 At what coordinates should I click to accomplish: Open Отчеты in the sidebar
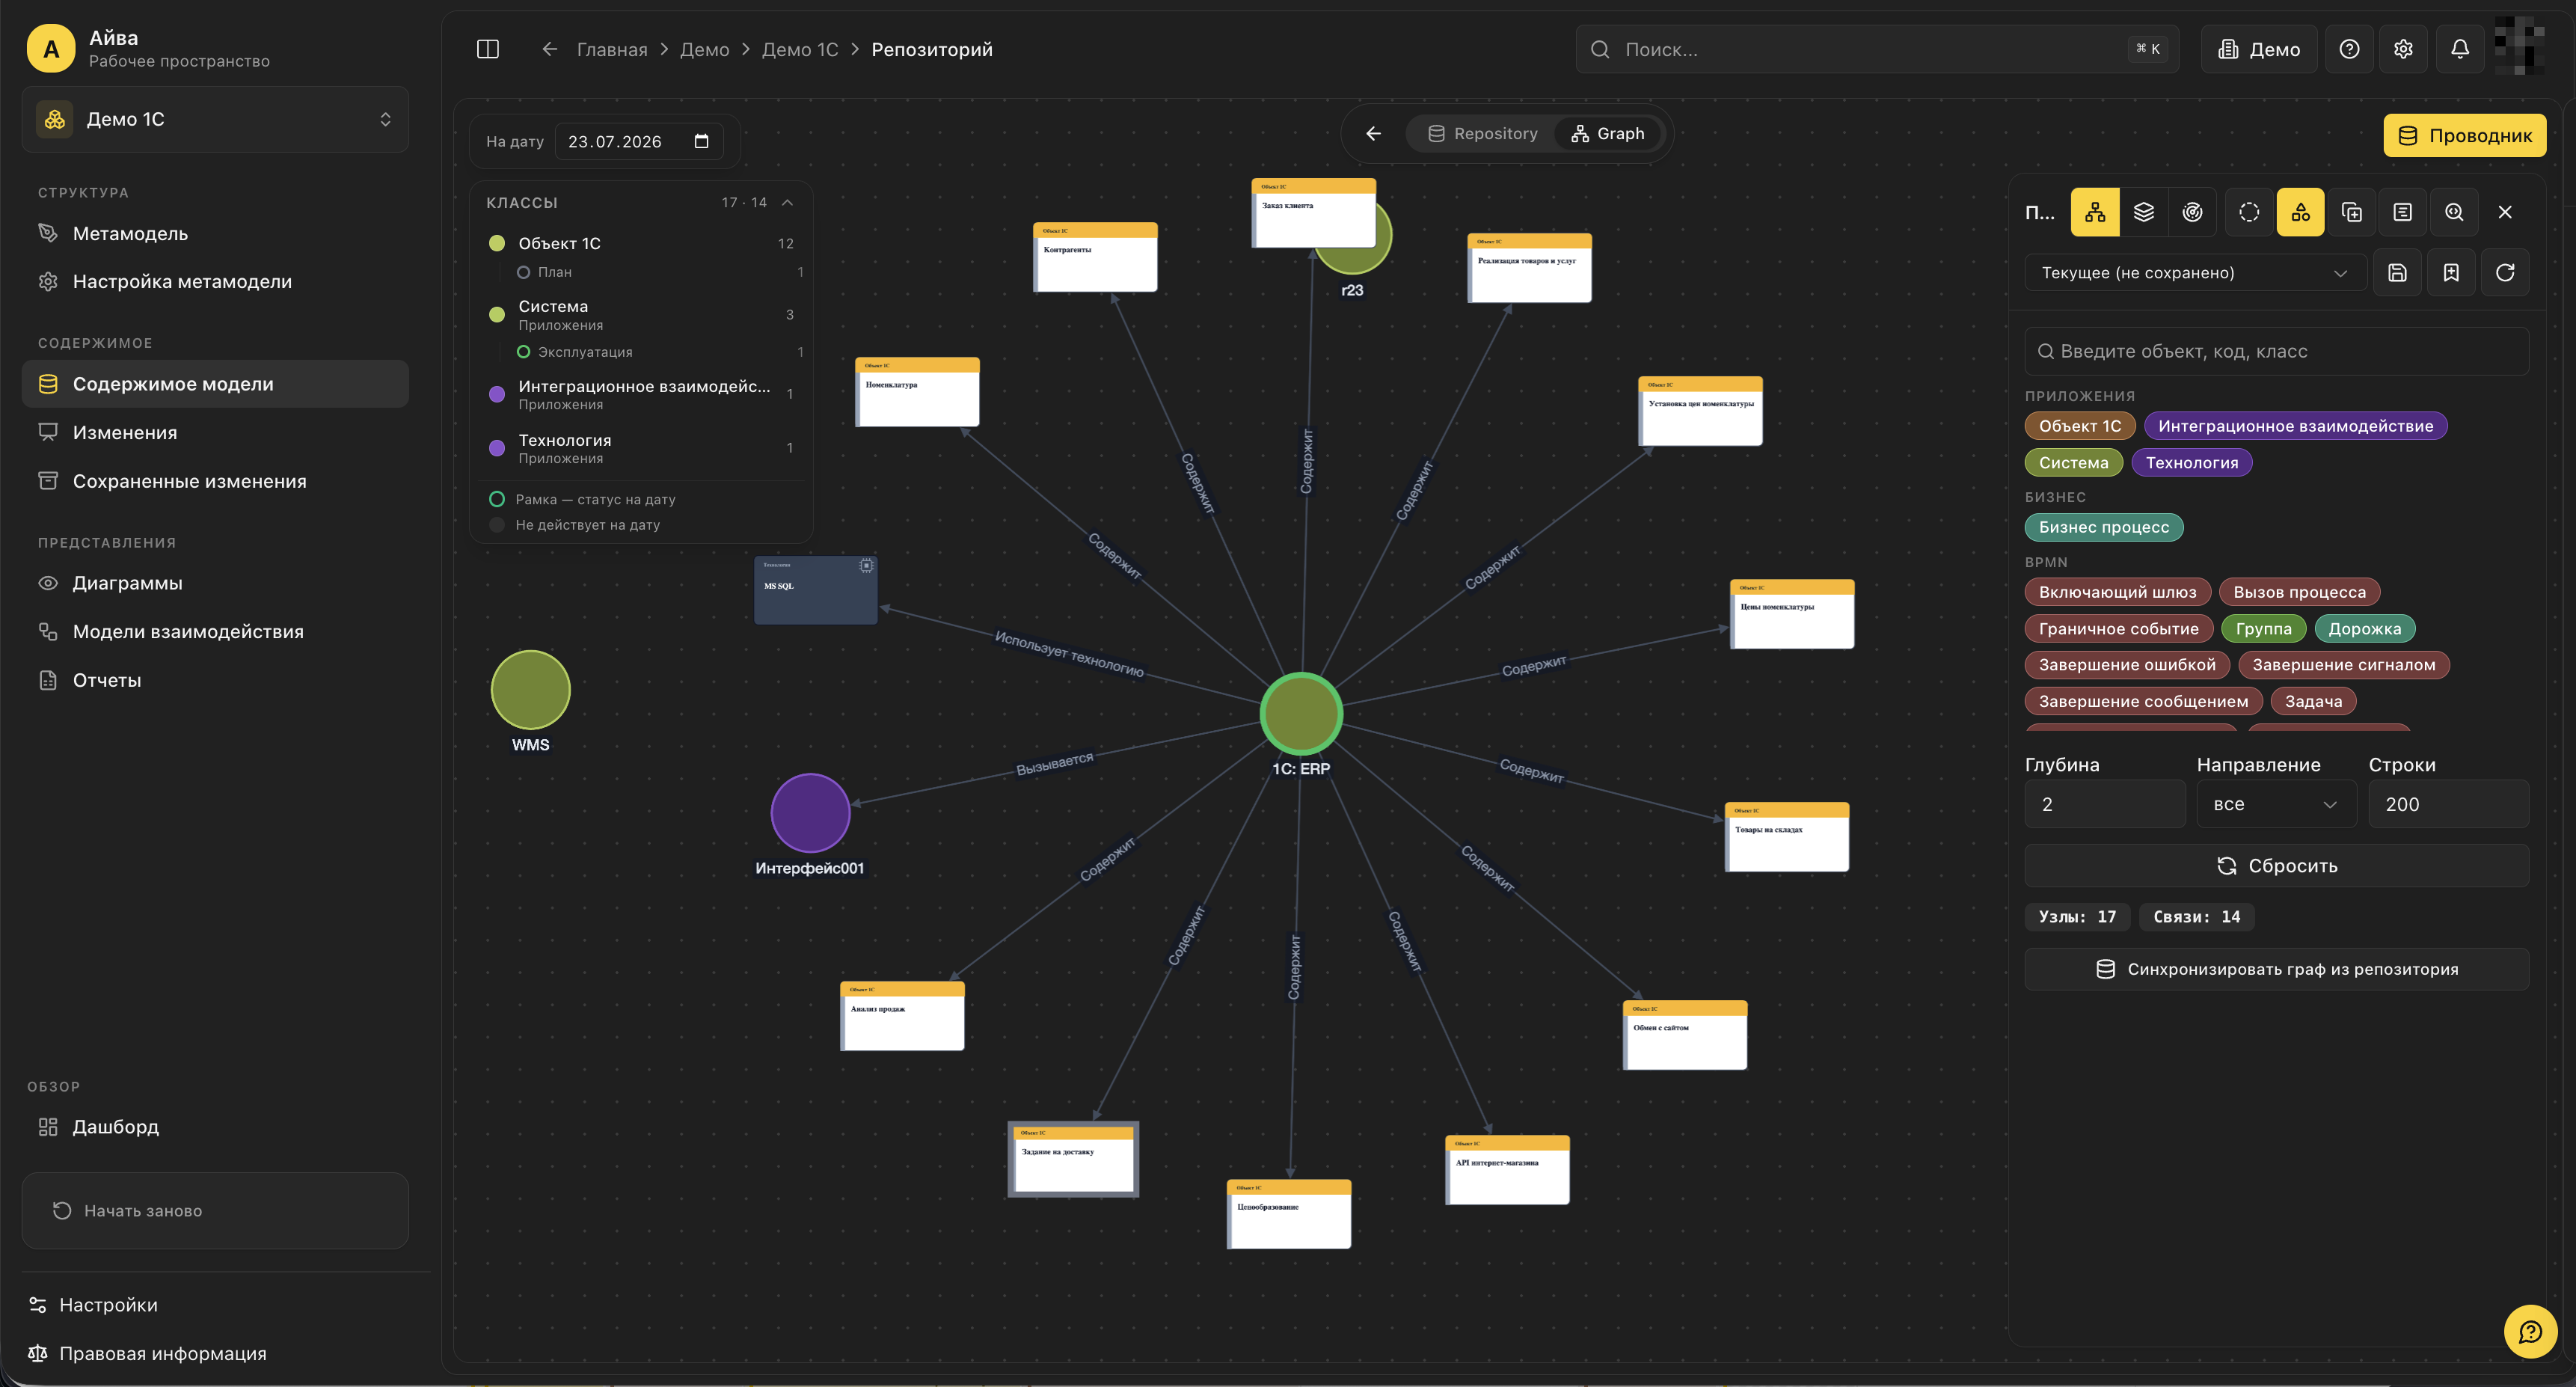(x=215, y=680)
